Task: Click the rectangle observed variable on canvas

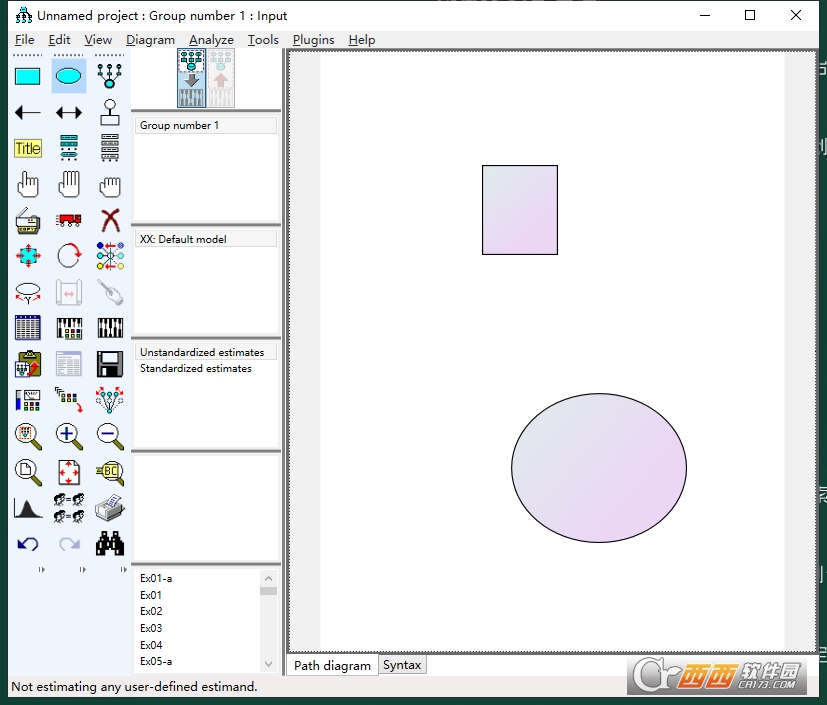Action: click(x=520, y=210)
